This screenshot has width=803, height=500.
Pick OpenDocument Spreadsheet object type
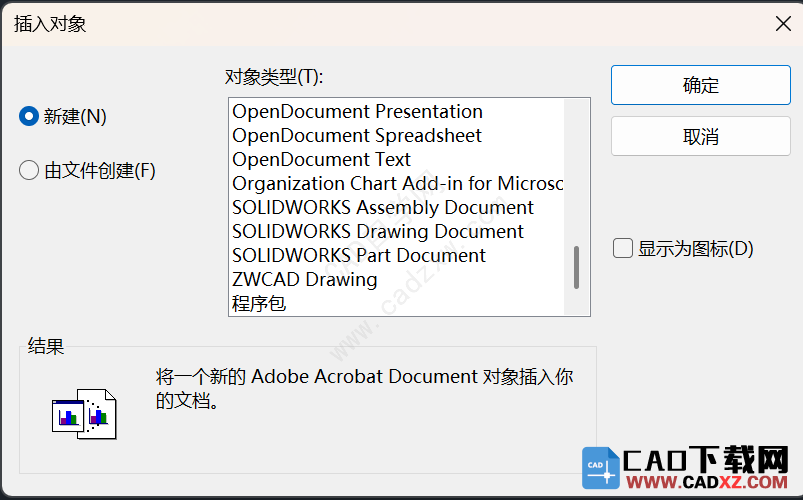coord(396,135)
